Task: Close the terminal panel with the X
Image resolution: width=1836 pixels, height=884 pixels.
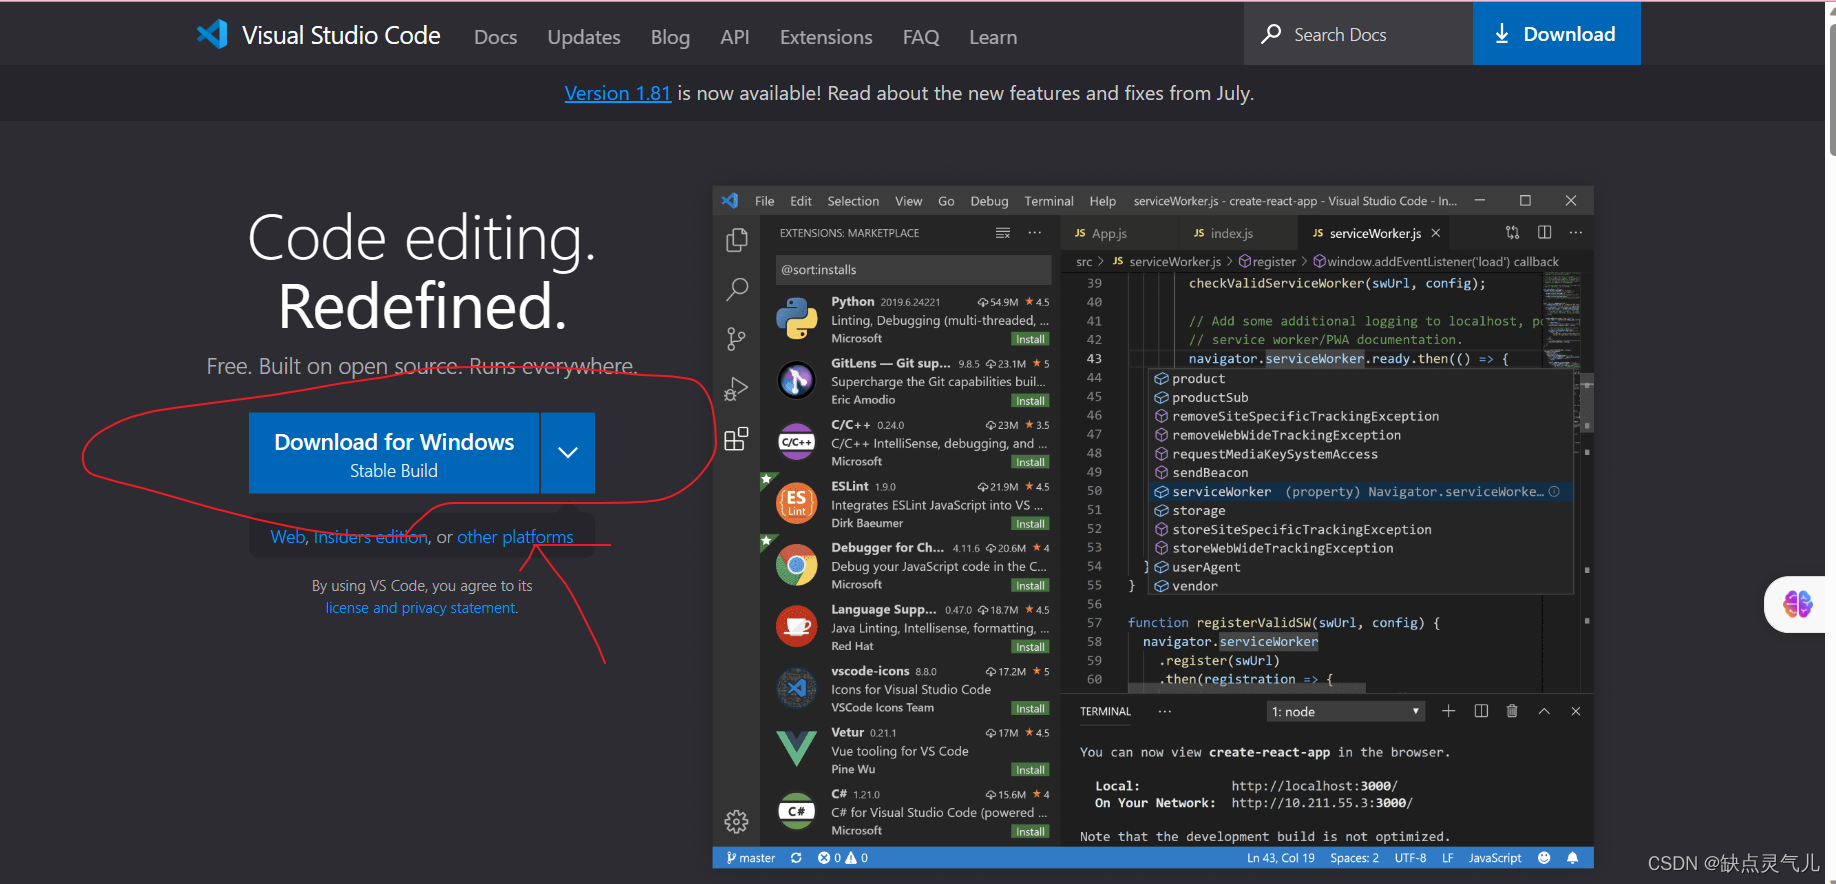Action: point(1576,711)
